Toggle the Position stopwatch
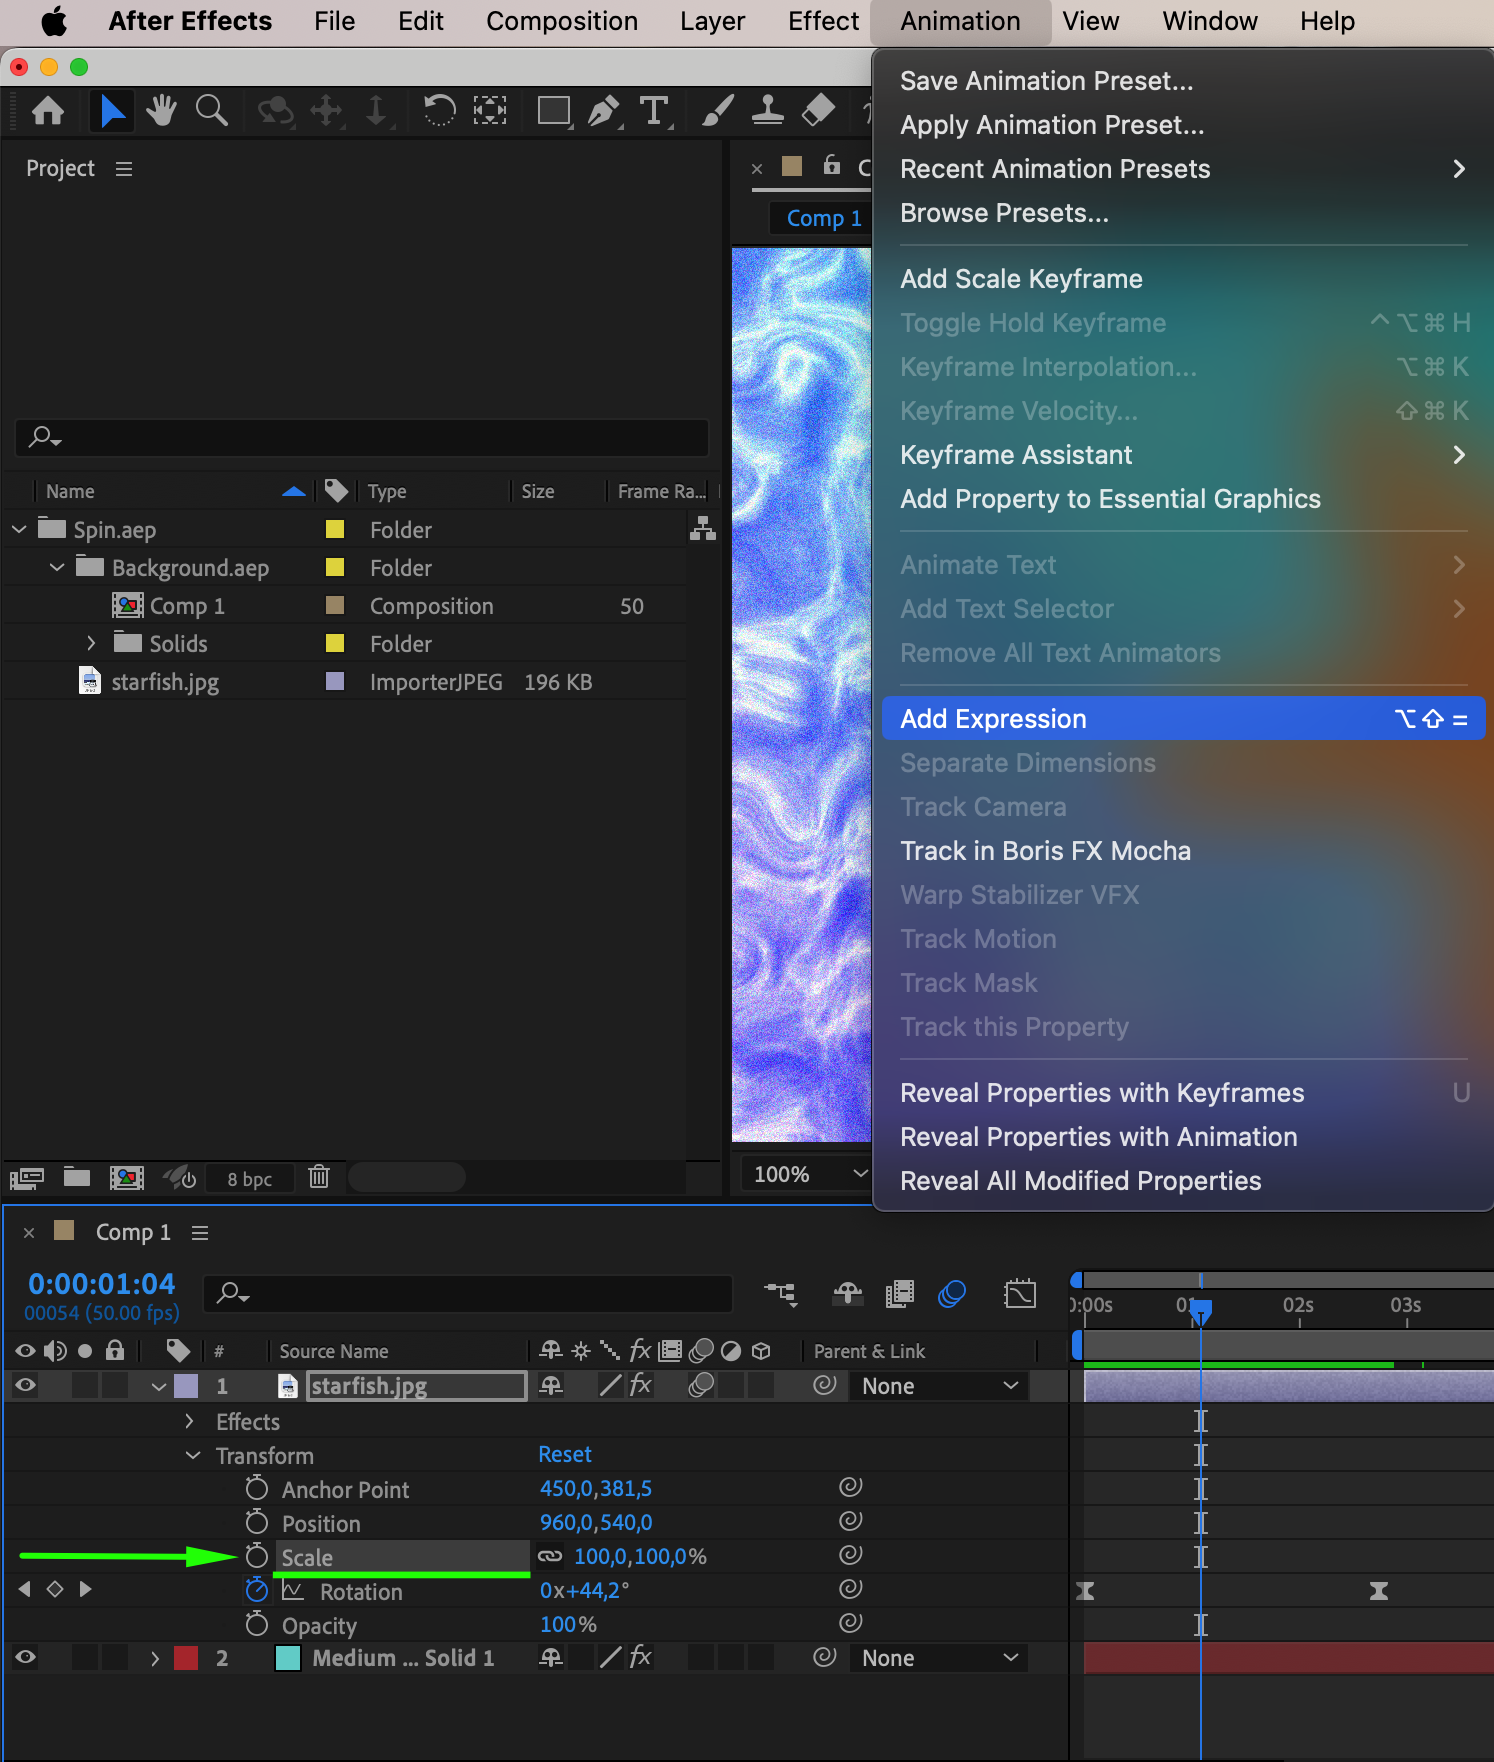This screenshot has width=1494, height=1762. [257, 1521]
